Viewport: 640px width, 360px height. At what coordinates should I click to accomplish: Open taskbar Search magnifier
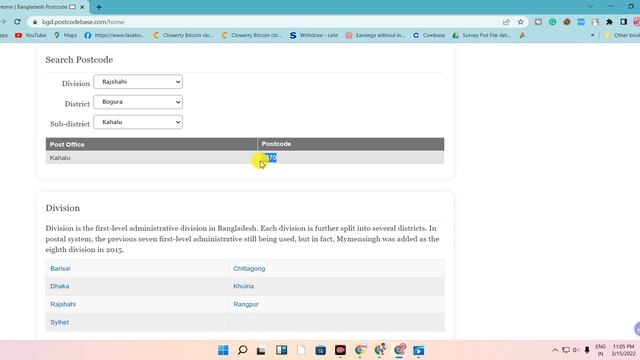242,350
